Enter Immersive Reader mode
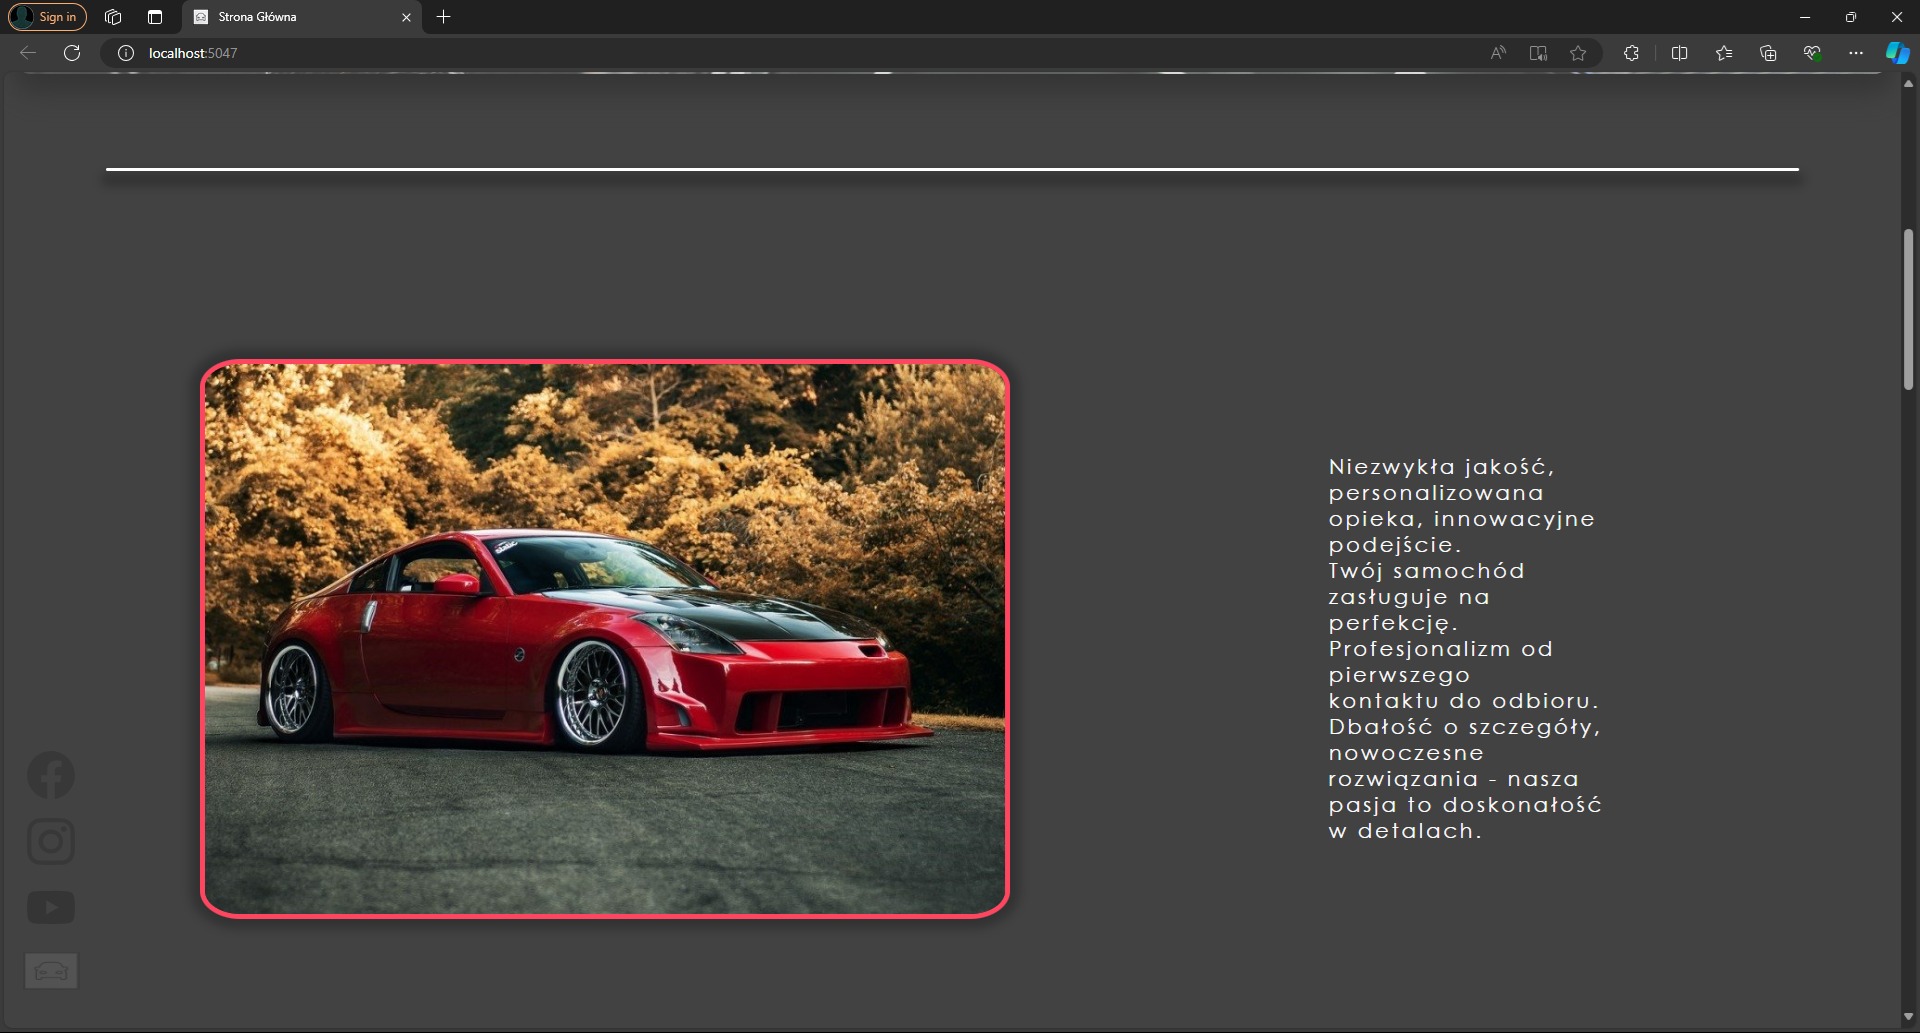Image resolution: width=1920 pixels, height=1033 pixels. click(1538, 53)
